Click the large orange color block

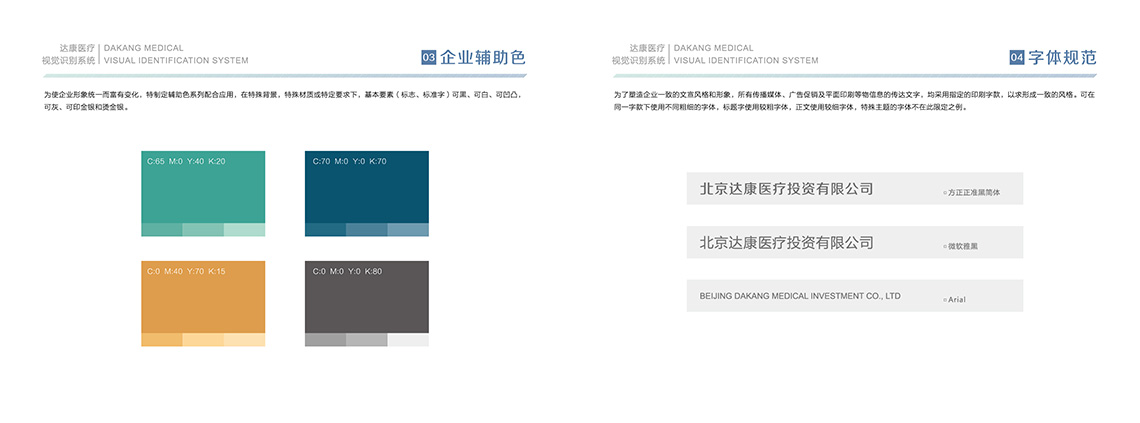point(203,297)
